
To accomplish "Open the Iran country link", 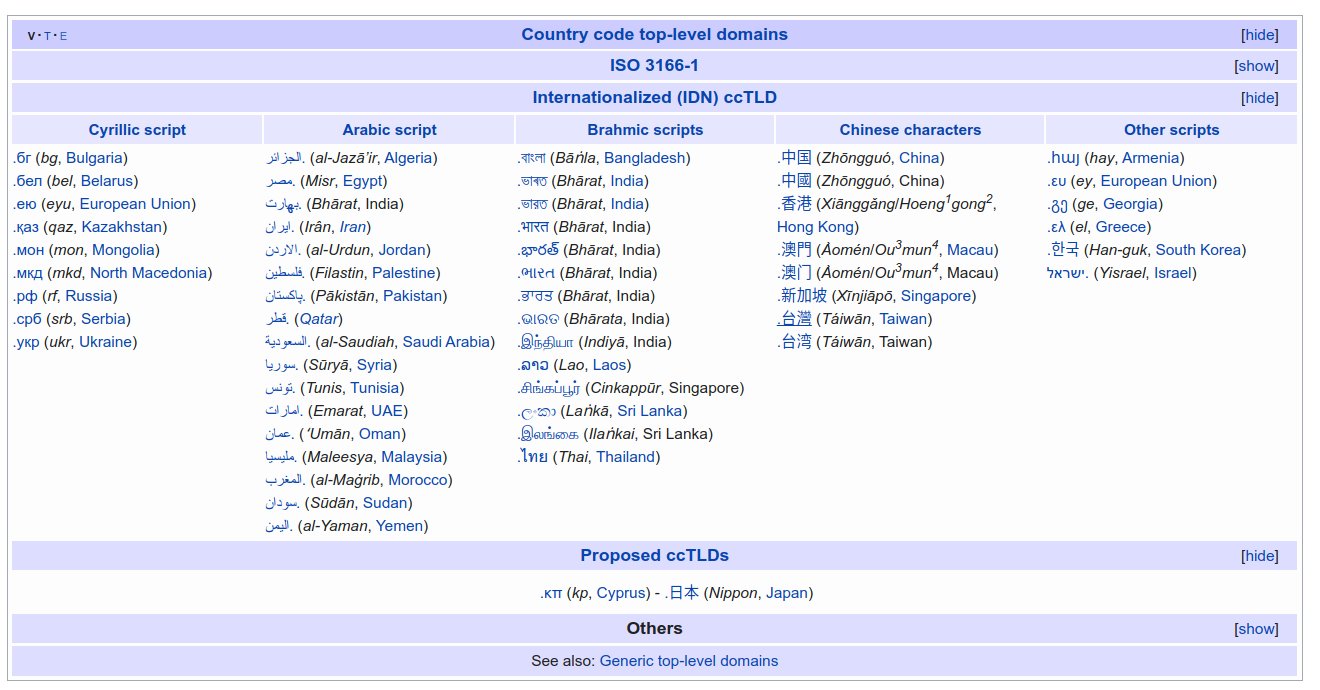I will click(353, 227).
